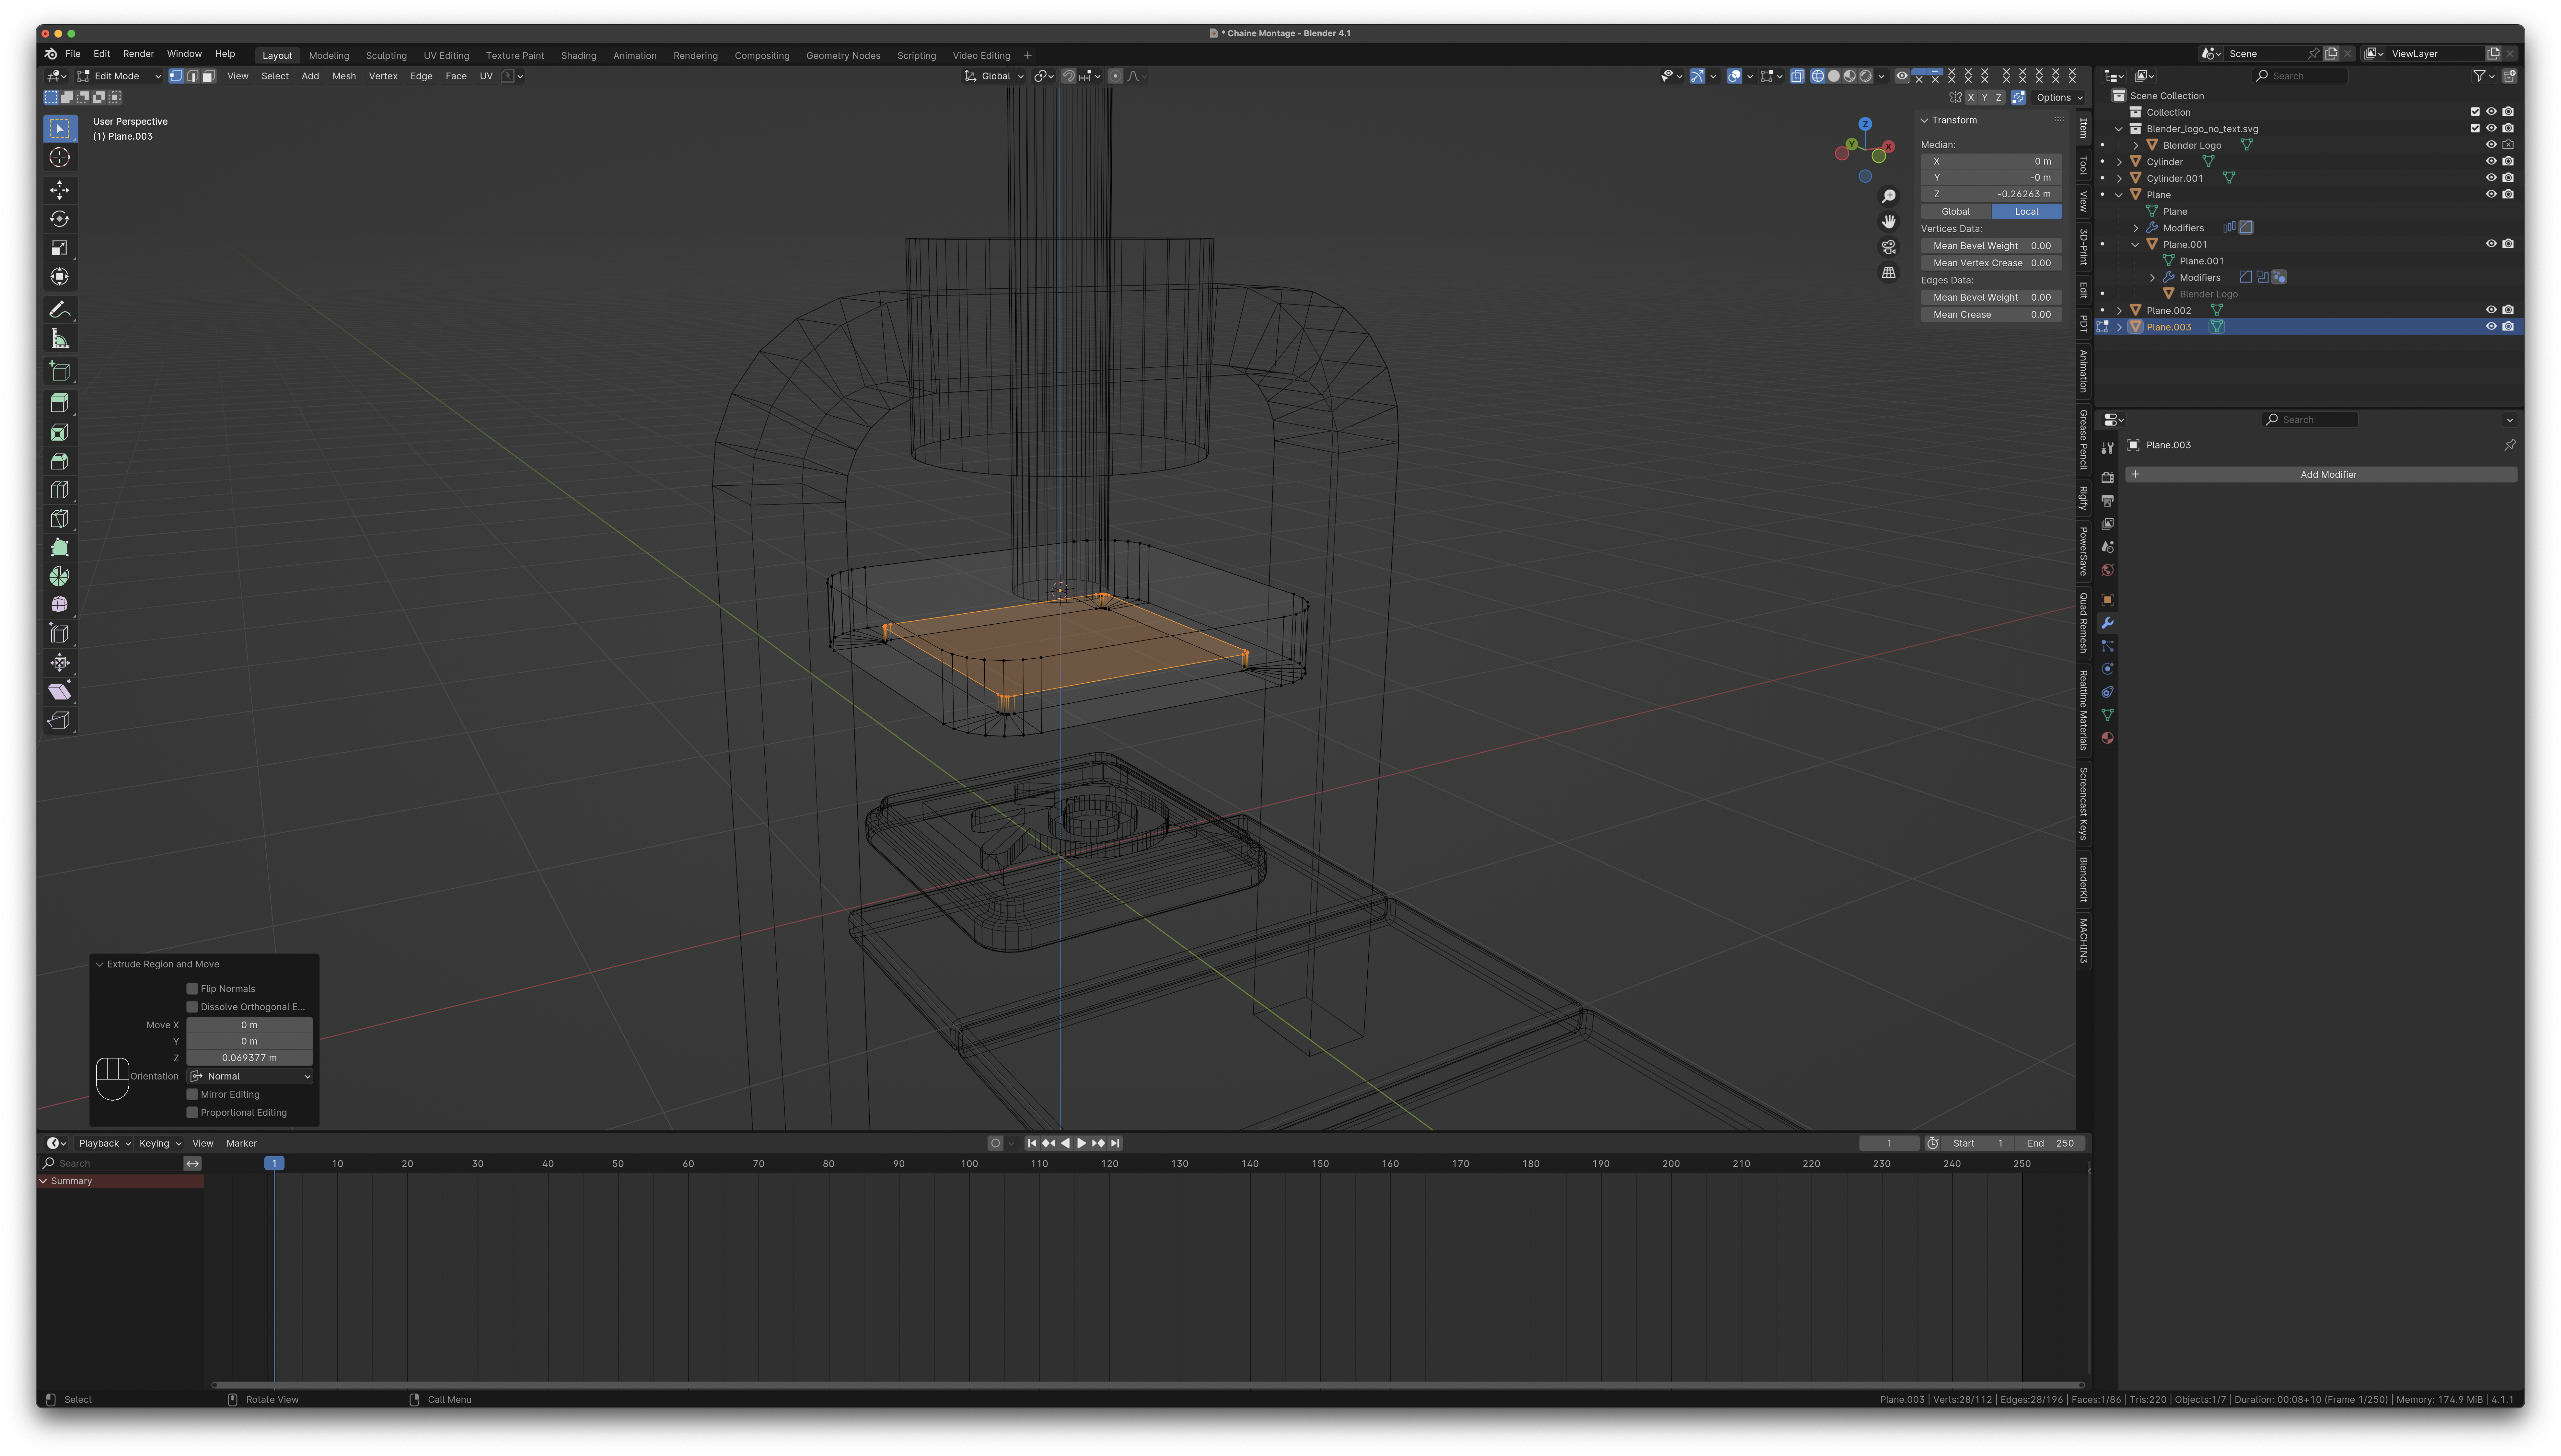Click Mean Vertex Crease slider
2561x1456 pixels.
click(1991, 263)
